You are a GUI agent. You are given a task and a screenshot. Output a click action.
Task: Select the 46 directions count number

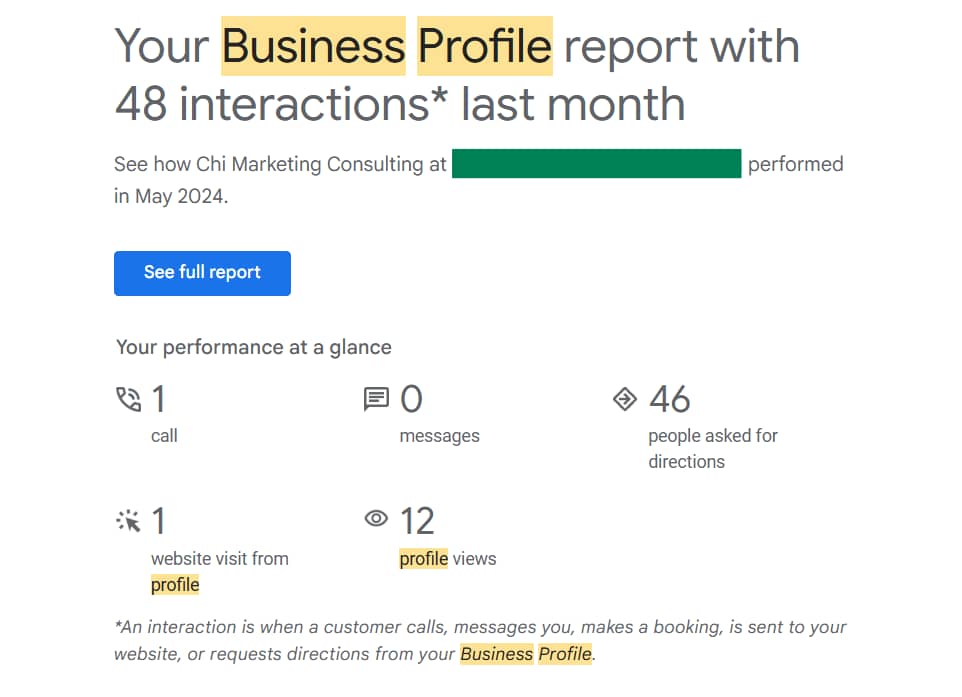tap(669, 399)
